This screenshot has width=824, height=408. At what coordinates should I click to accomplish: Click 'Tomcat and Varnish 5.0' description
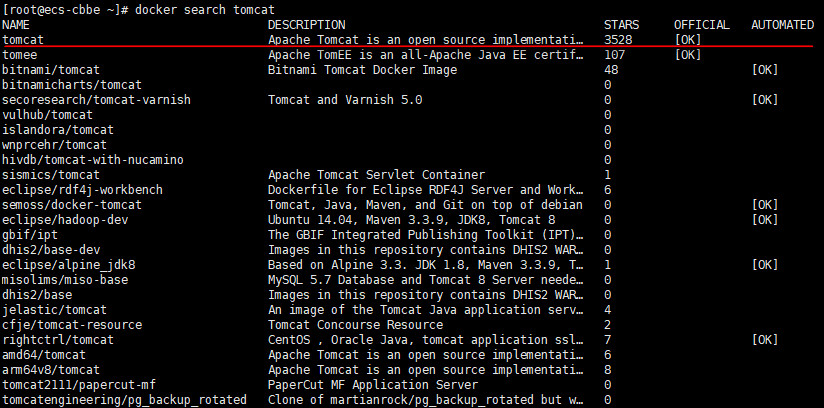coord(345,100)
